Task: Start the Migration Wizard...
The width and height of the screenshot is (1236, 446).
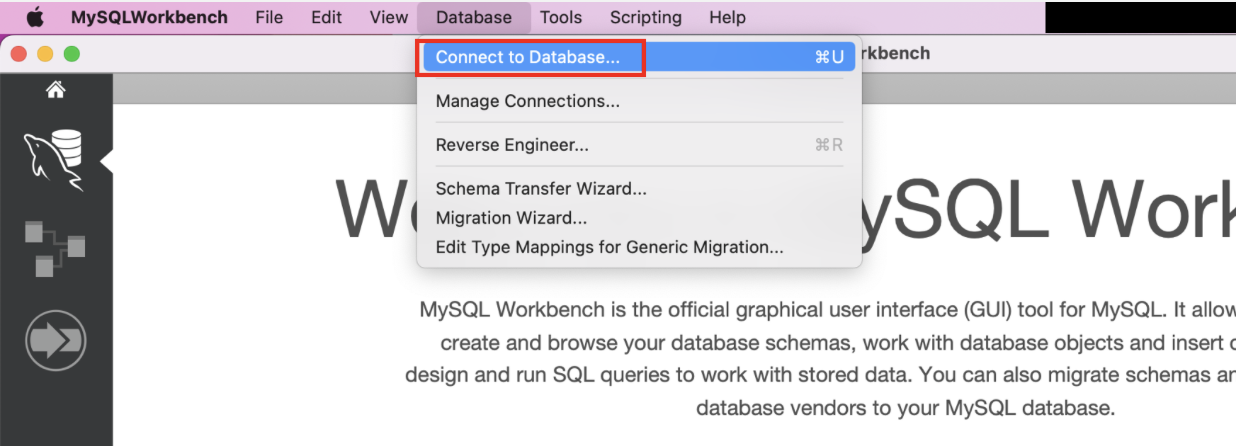Action: coord(639,217)
